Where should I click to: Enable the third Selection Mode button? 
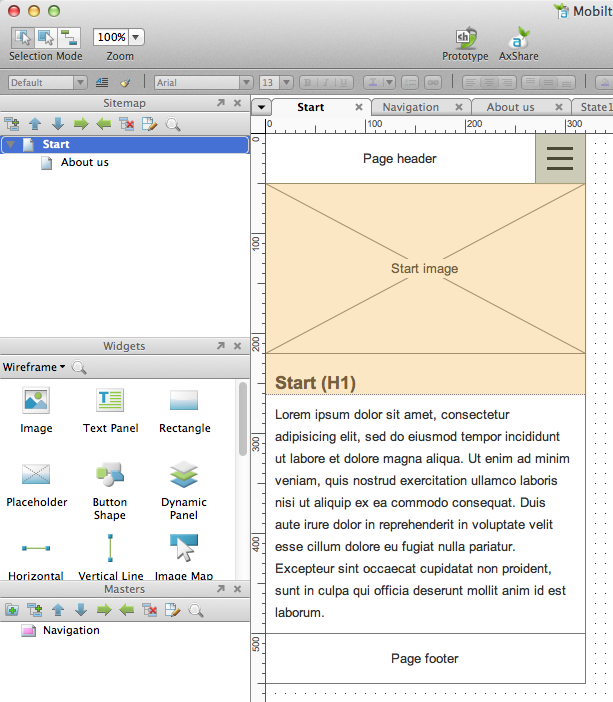[69, 37]
